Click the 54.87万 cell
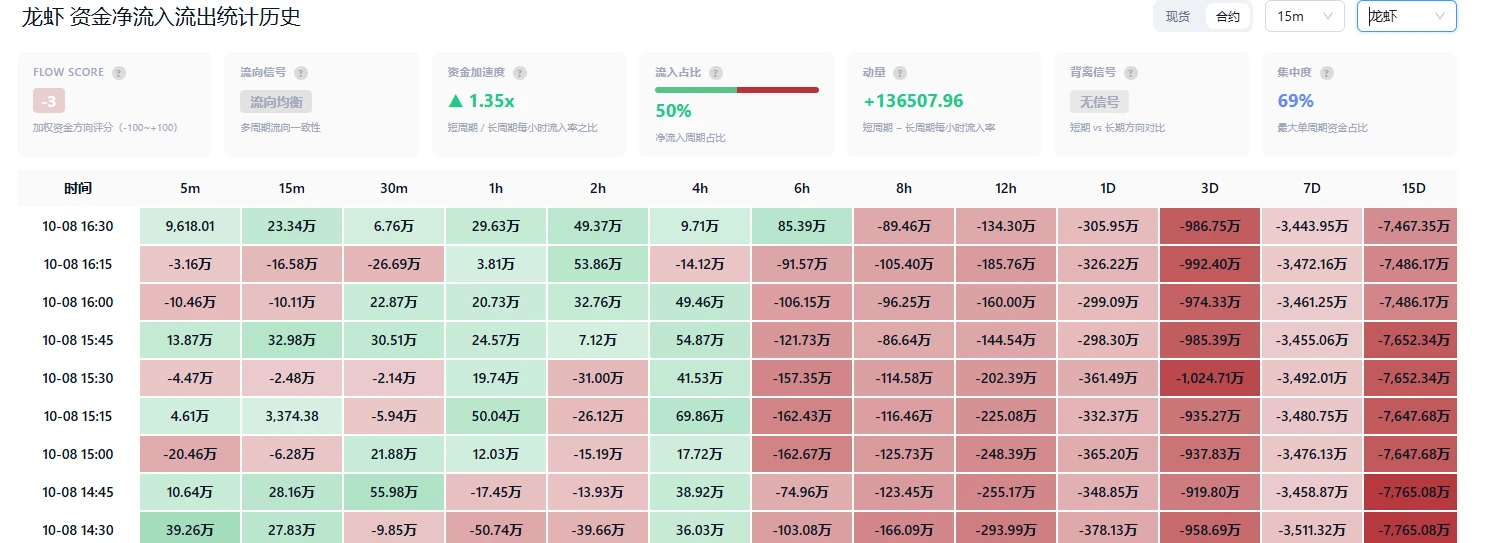Screen dimensions: 1512x543 click(700, 340)
